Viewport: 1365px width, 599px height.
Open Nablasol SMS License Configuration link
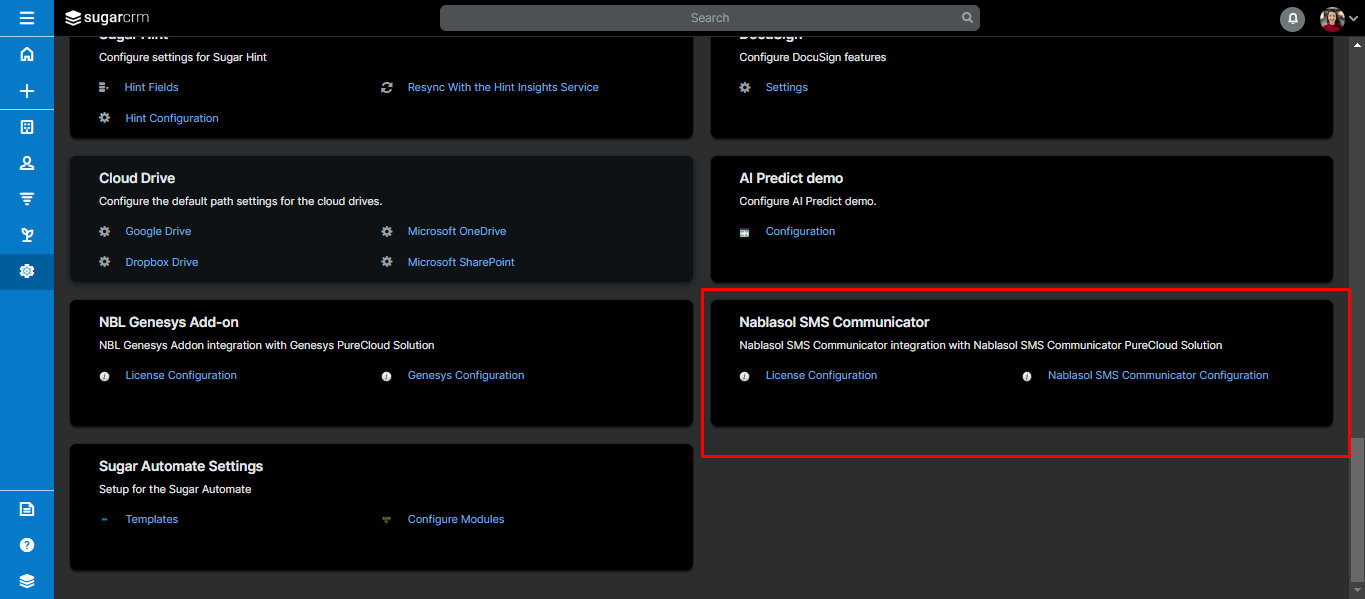click(821, 375)
